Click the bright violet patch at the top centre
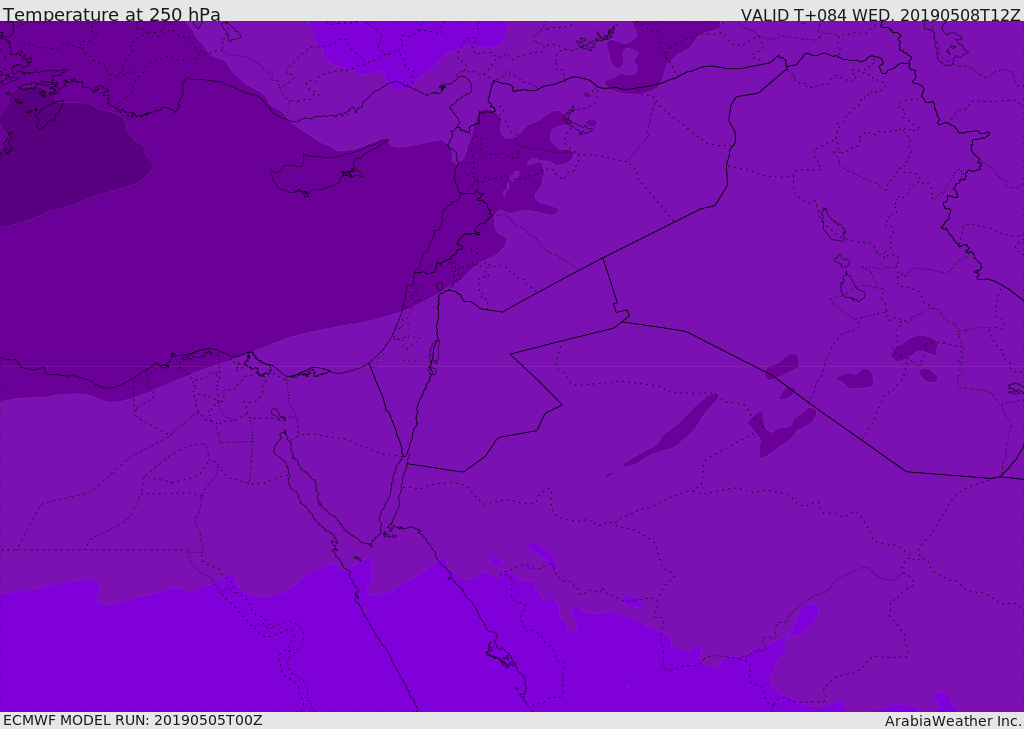 tap(400, 45)
